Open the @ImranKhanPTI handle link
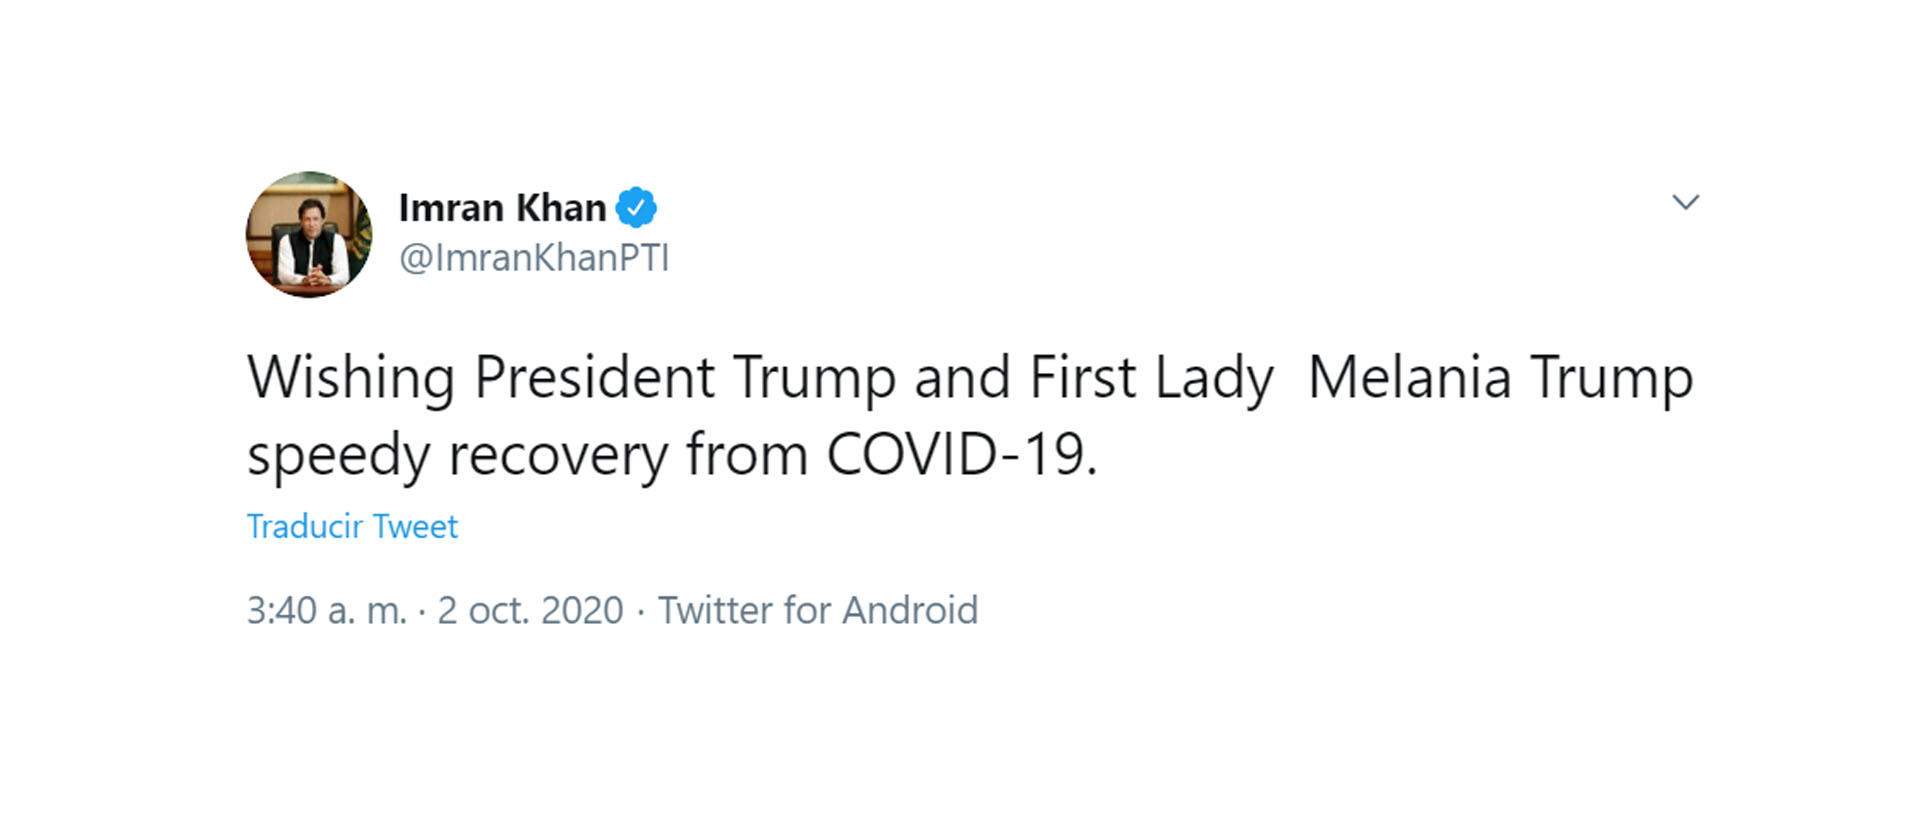 tap(534, 258)
